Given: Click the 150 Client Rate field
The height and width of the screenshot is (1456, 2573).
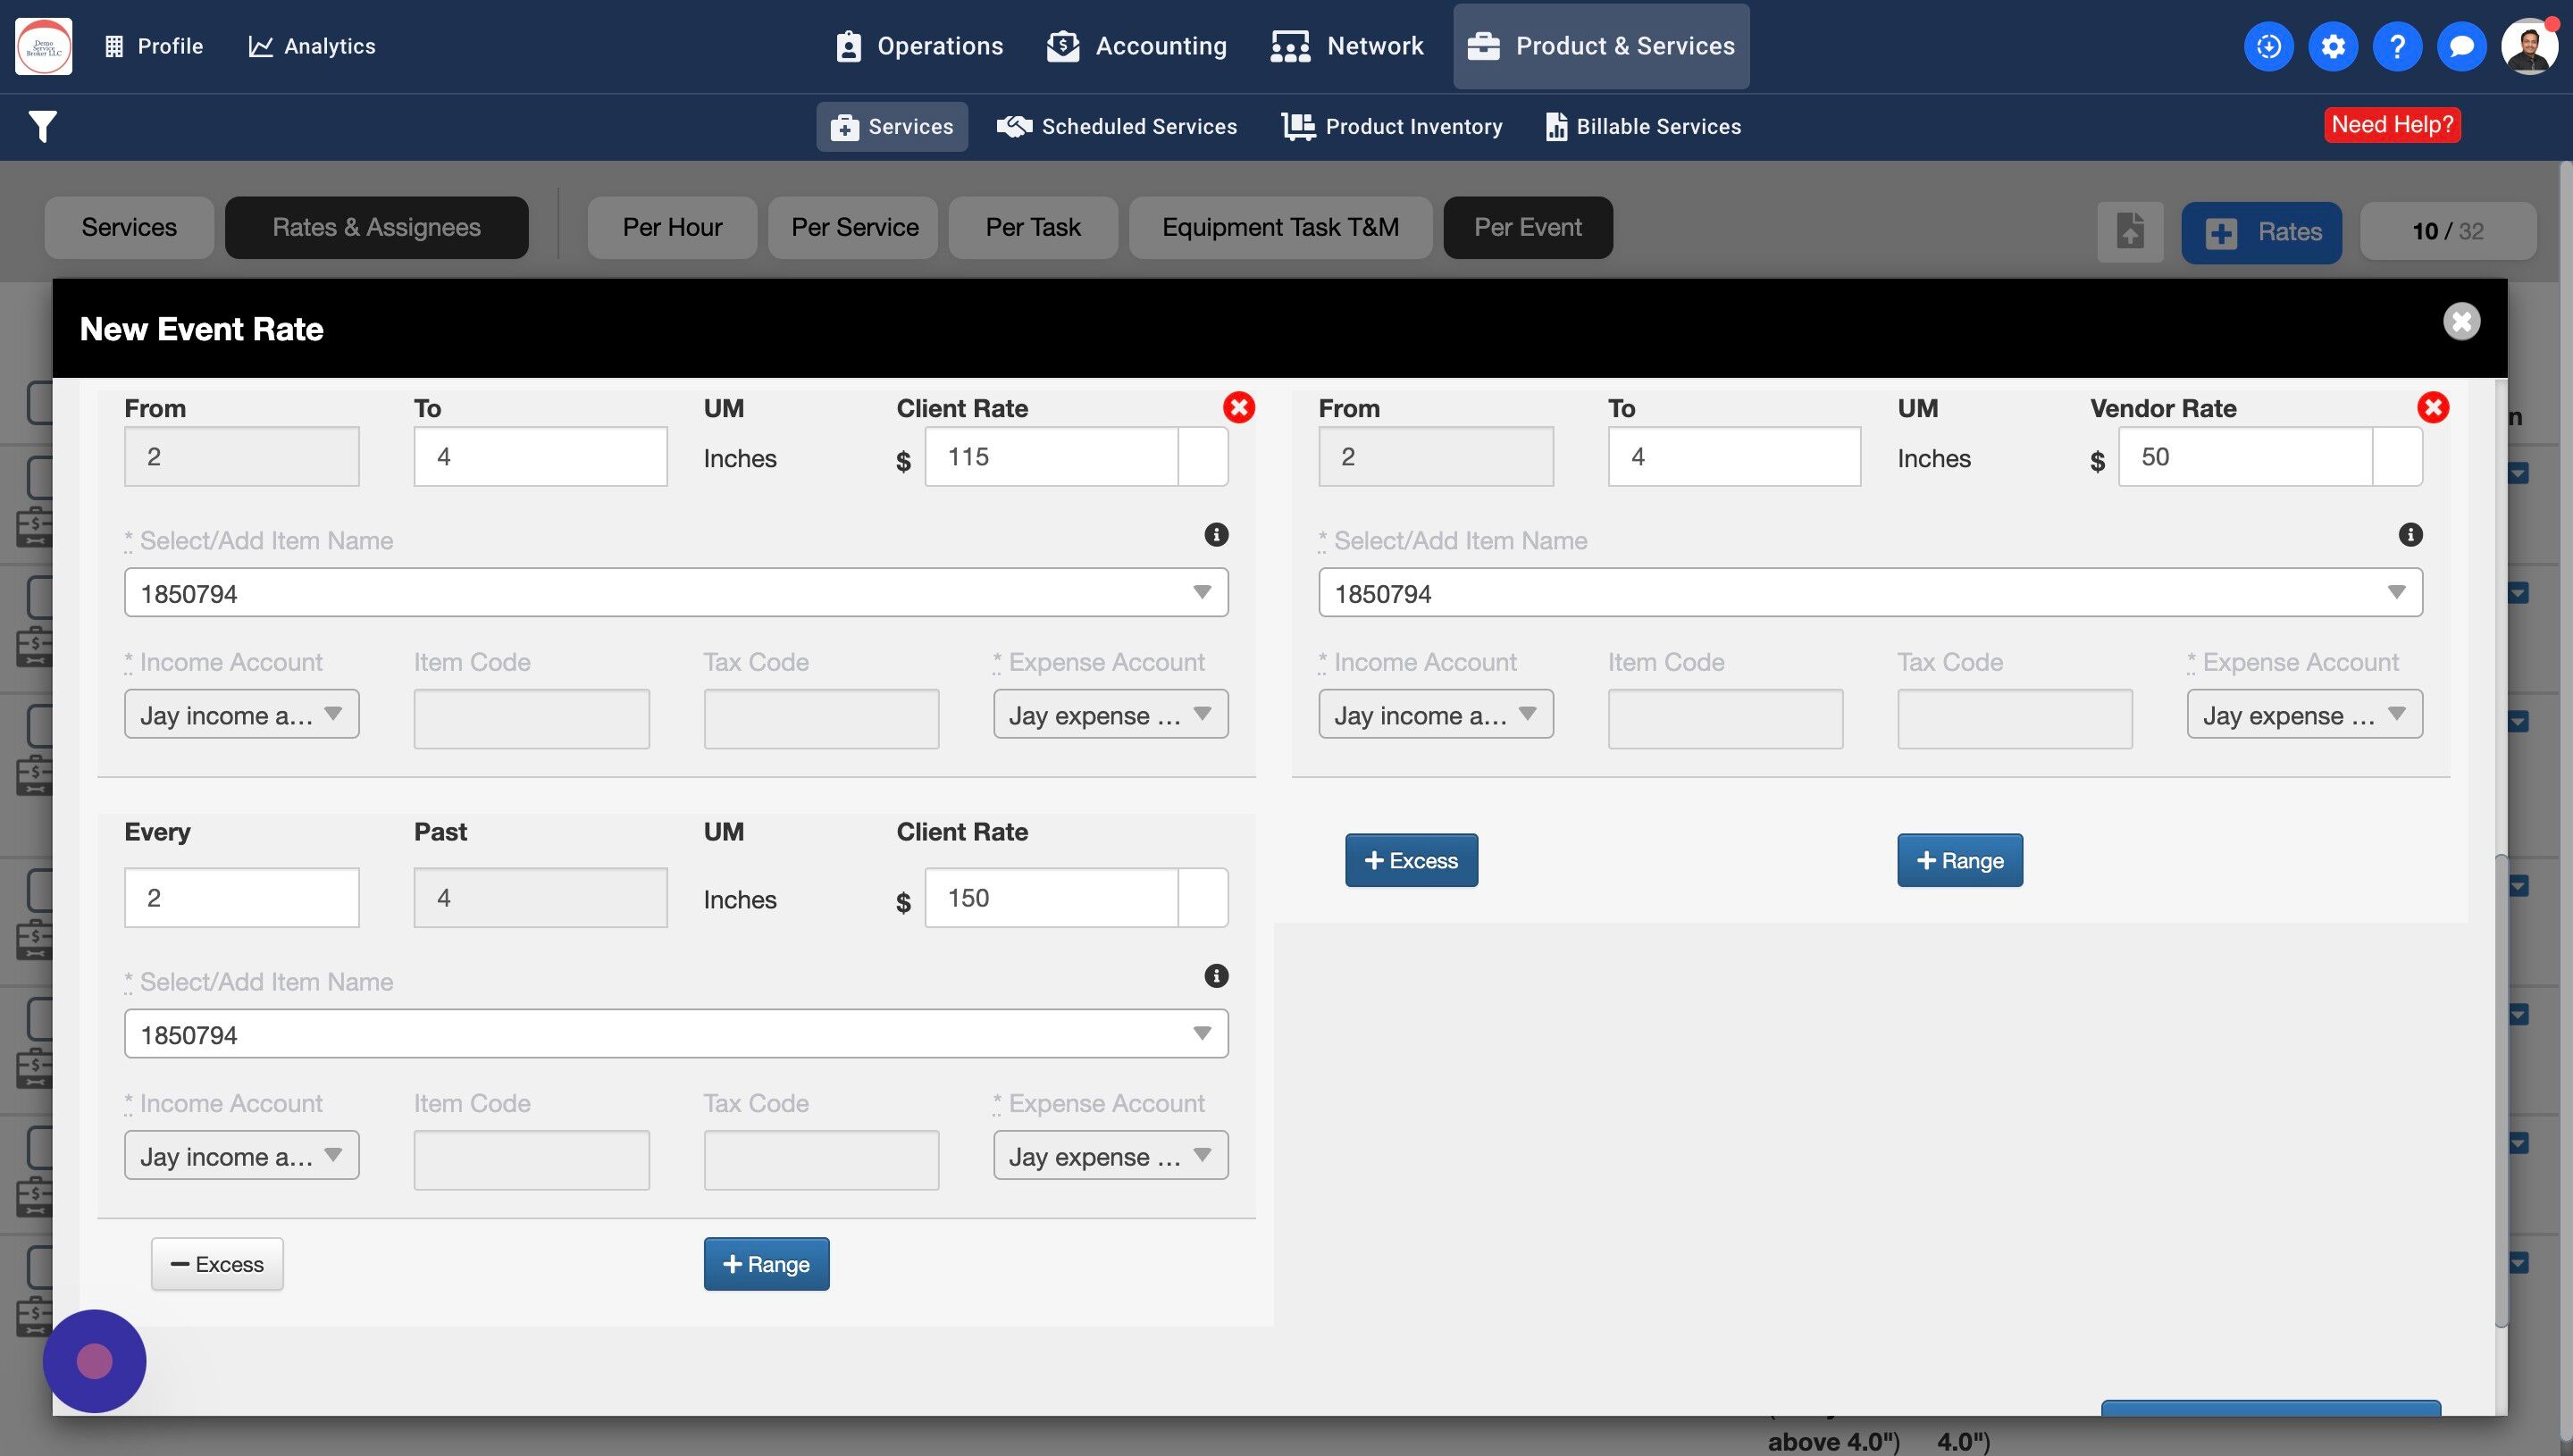Looking at the screenshot, I should pyautogui.click(x=1050, y=898).
